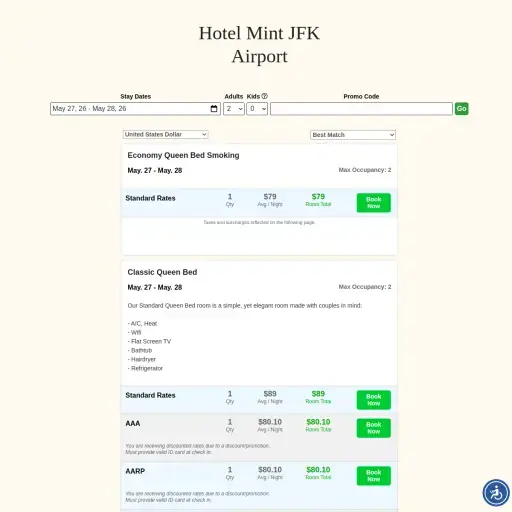Click the $79 Room Total price
512x512 pixels.
point(318,197)
